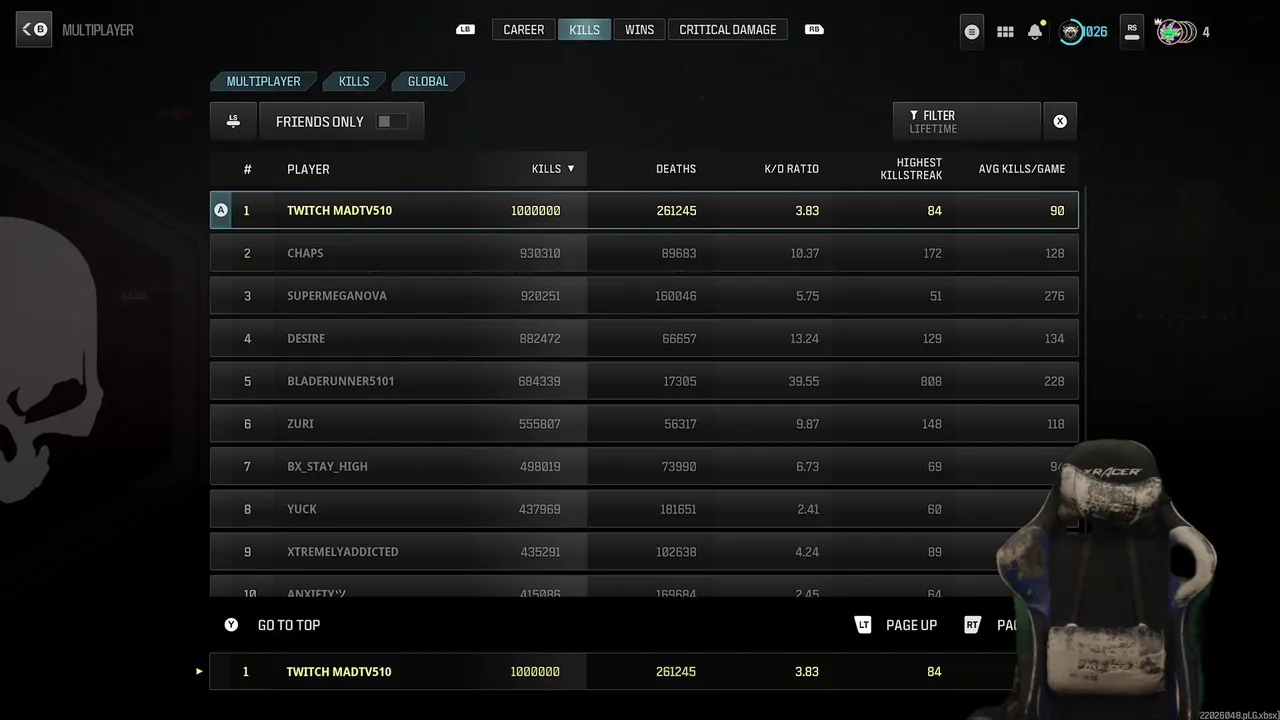Viewport: 1280px width, 720px height.
Task: Open the player level 1026 emblem
Action: coord(1083,32)
